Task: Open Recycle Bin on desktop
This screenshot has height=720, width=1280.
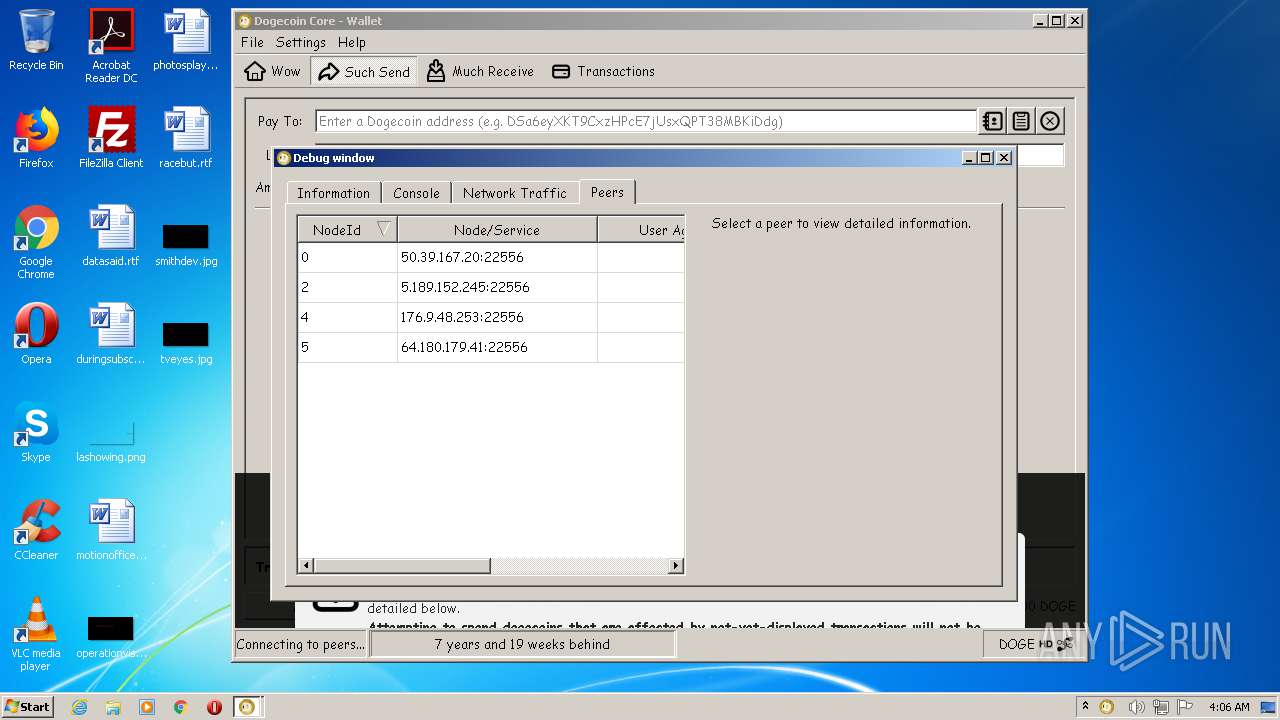Action: point(36,41)
